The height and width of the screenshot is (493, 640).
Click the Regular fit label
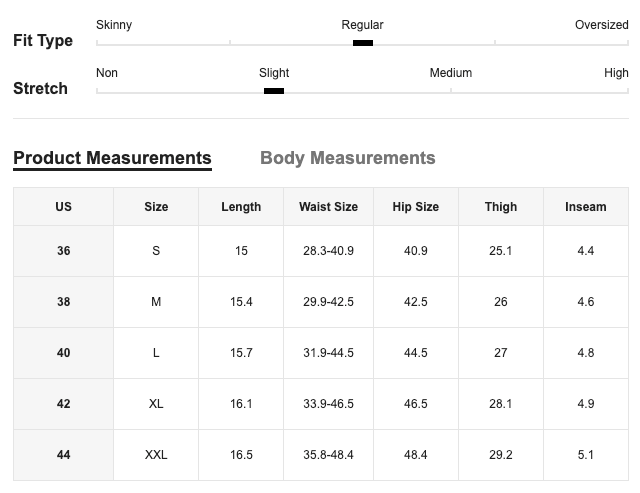click(362, 25)
